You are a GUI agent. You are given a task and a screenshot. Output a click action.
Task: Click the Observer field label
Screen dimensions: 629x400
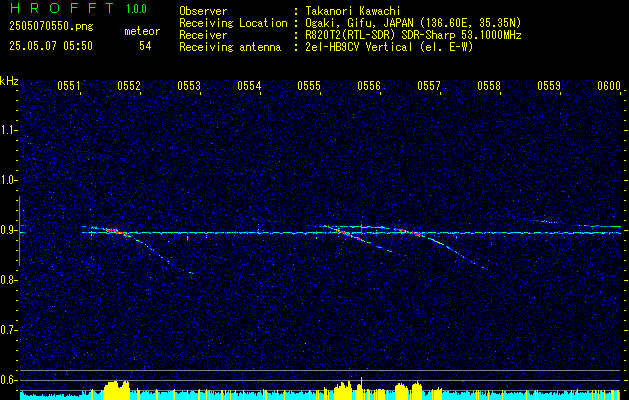pyautogui.click(x=203, y=11)
